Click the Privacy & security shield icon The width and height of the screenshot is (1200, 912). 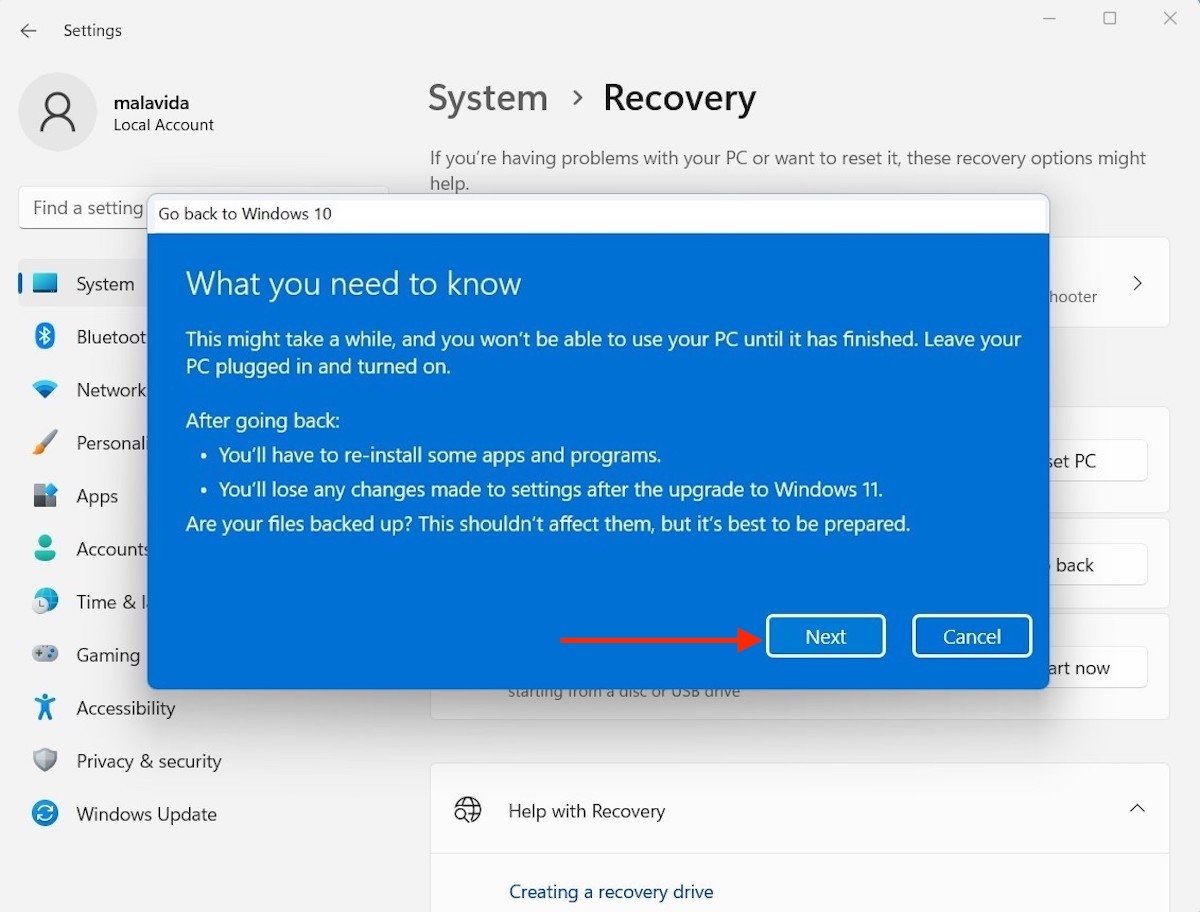click(x=45, y=761)
